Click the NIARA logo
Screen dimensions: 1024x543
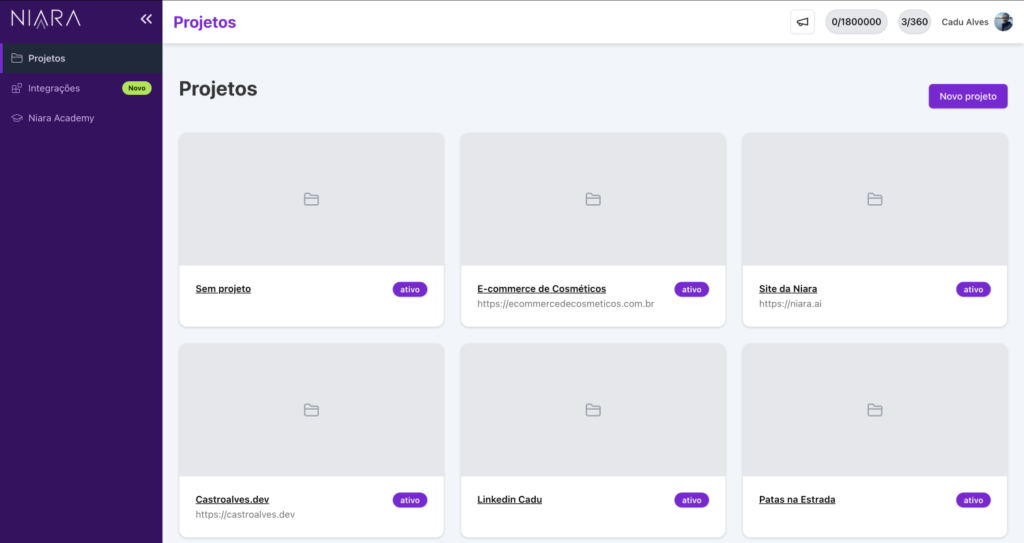coord(46,19)
